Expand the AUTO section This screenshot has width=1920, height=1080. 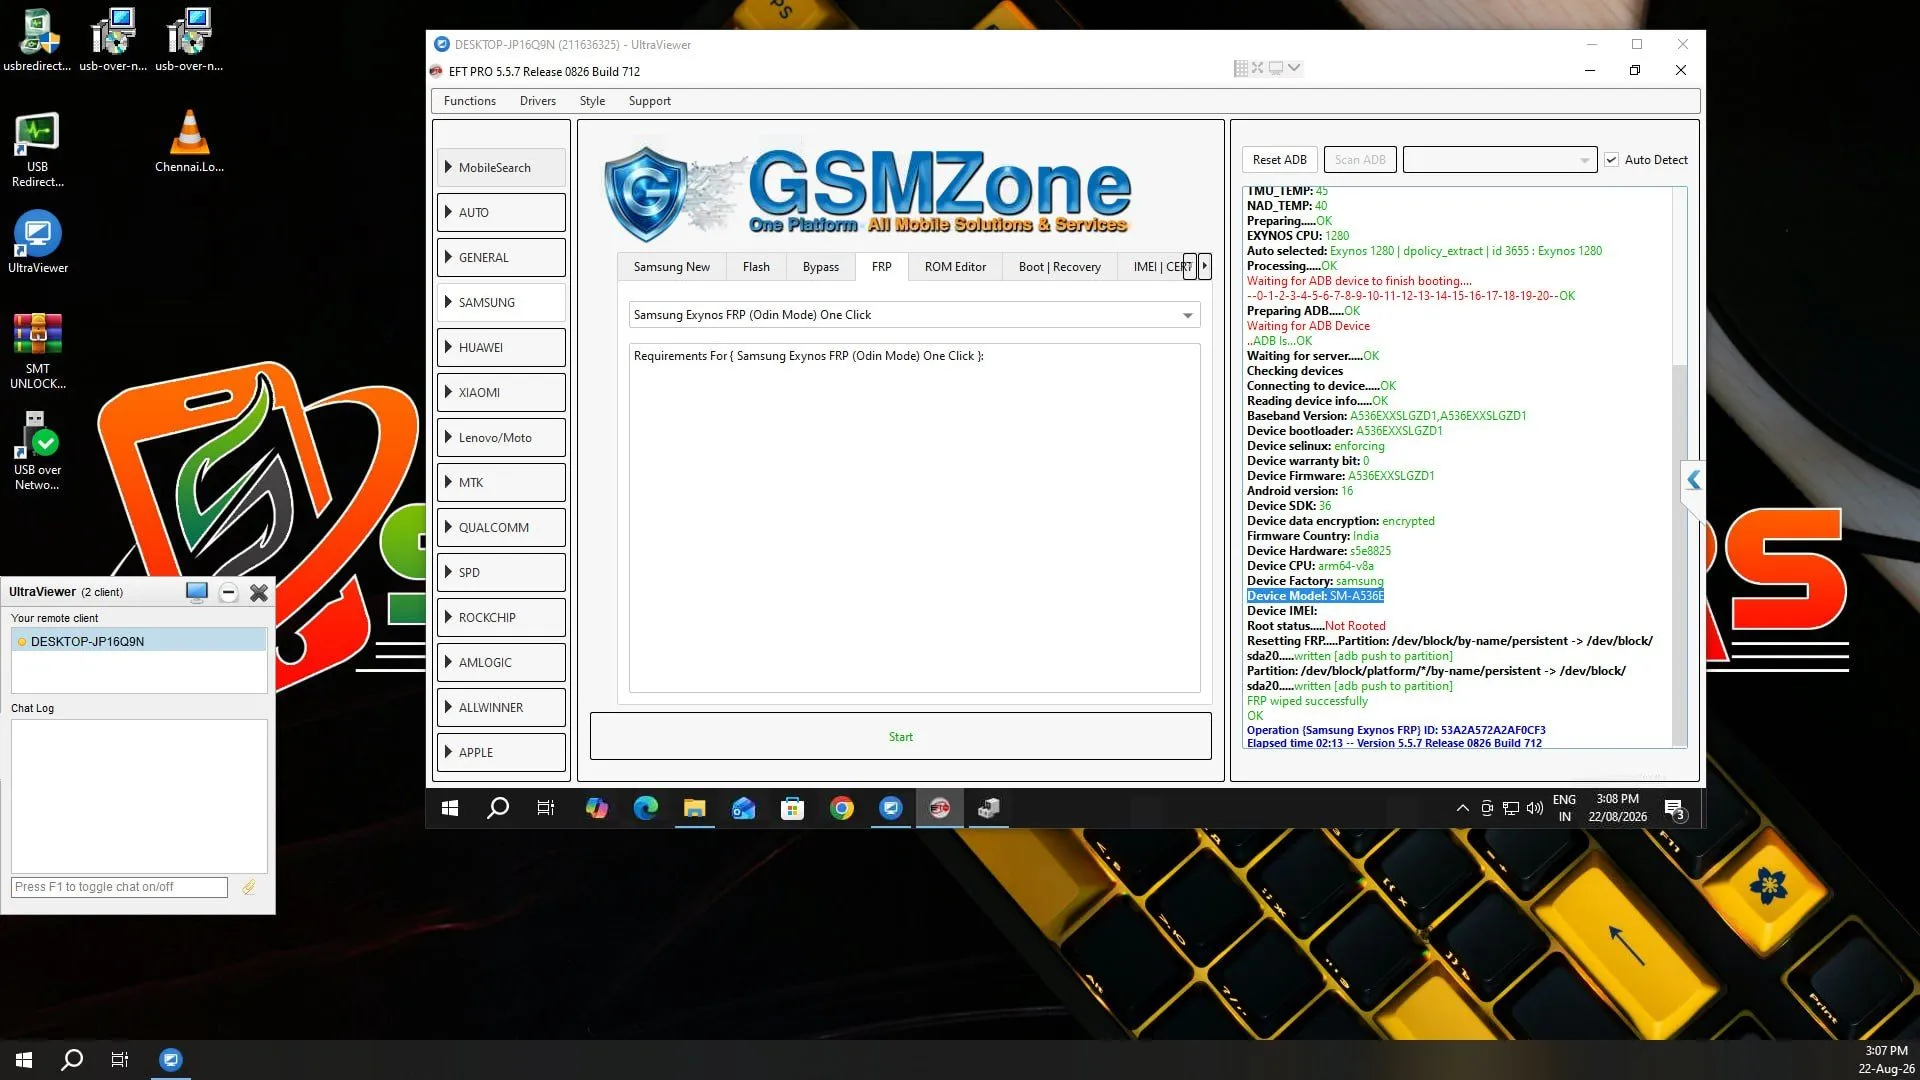click(501, 213)
